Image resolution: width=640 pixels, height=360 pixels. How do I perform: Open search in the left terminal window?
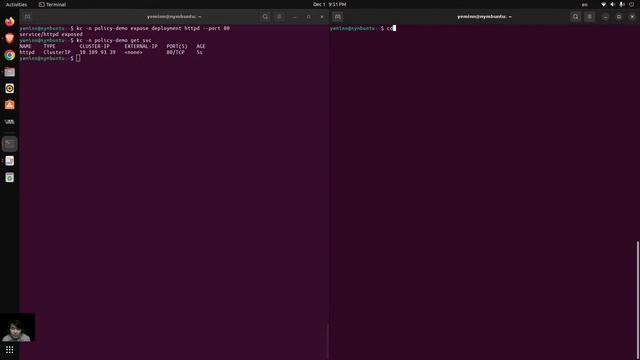pyautogui.click(x=265, y=17)
